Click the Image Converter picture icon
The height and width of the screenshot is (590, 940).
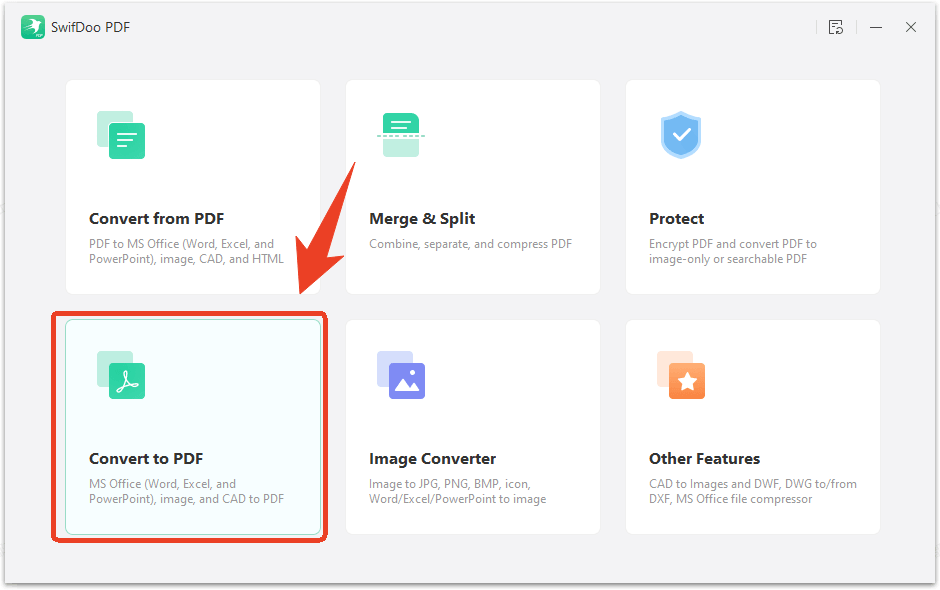point(401,375)
